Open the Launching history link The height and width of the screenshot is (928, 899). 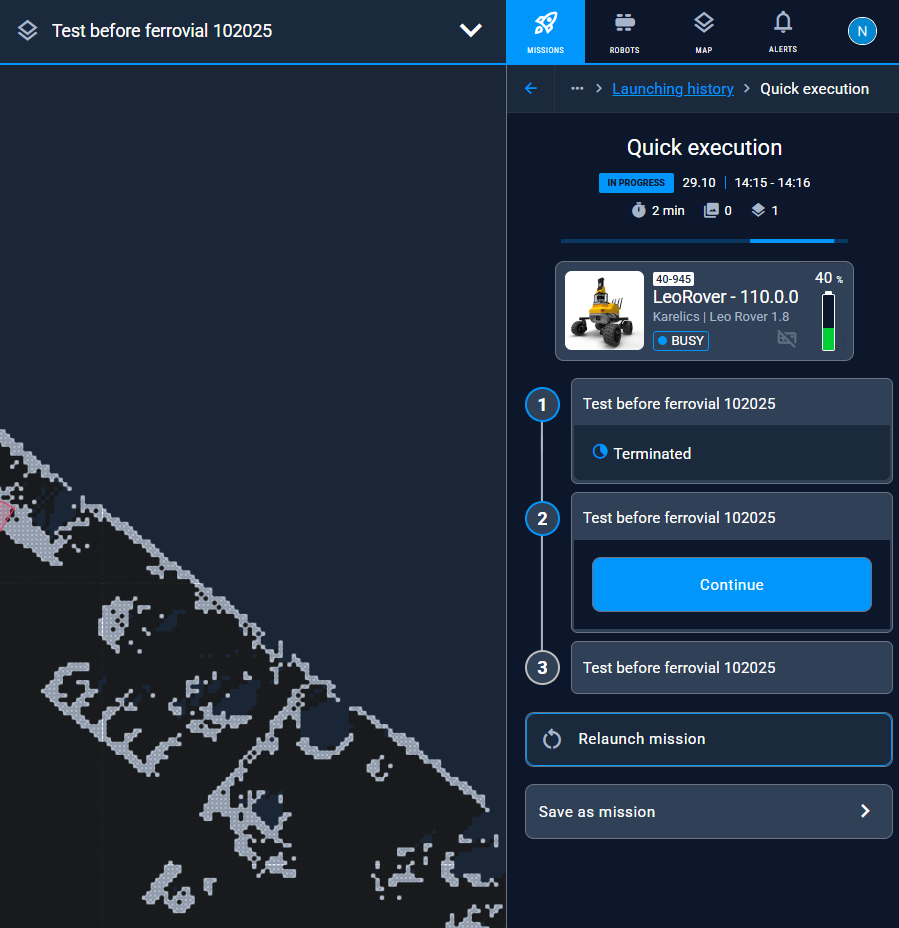[673, 89]
